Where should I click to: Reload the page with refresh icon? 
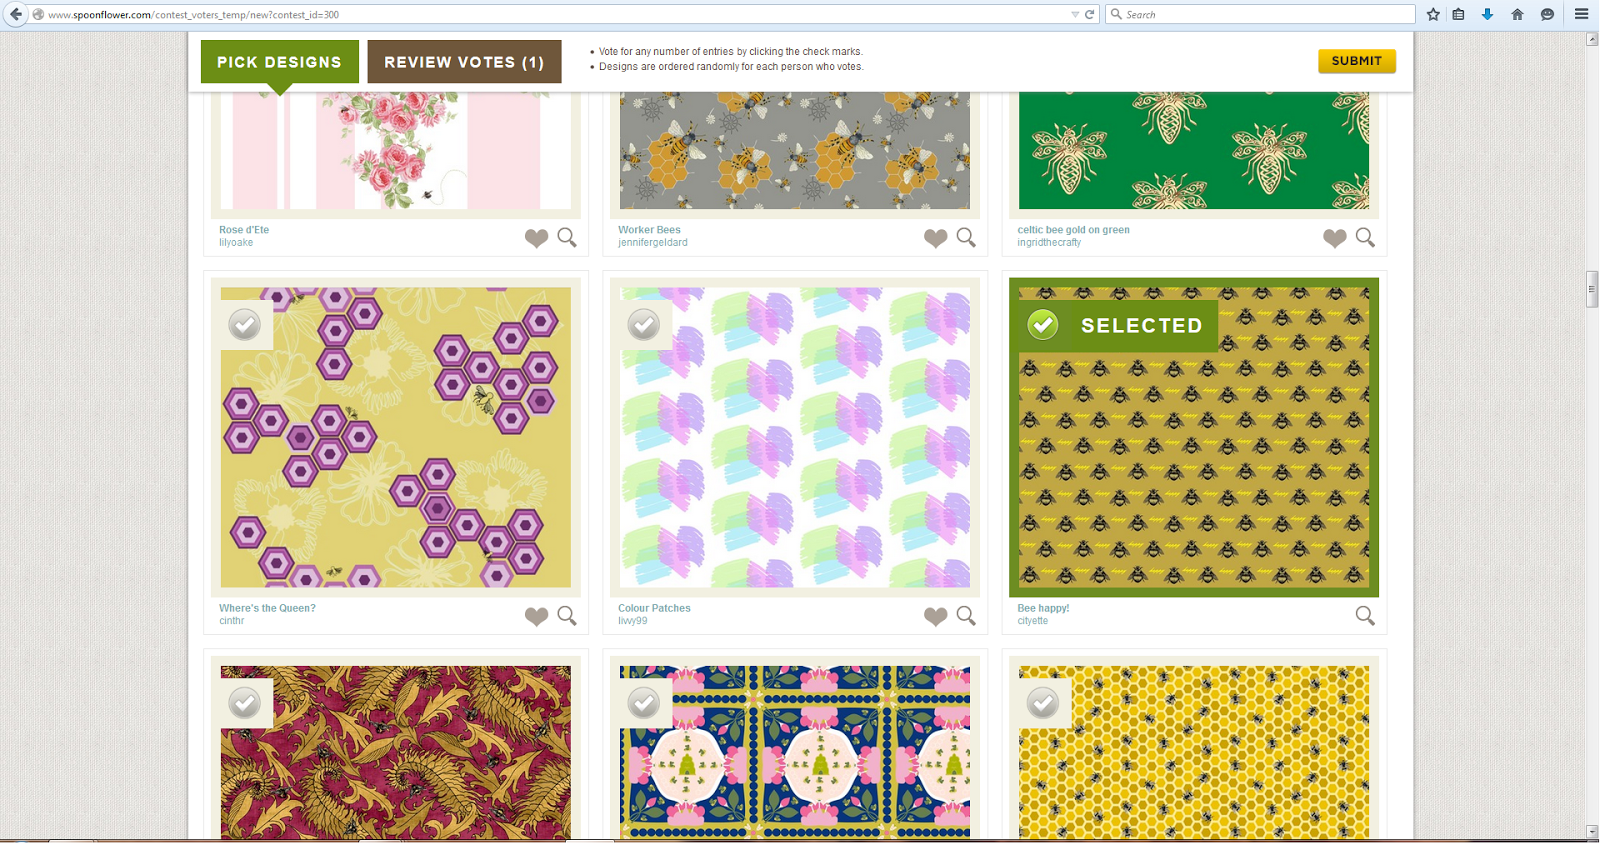[x=1090, y=14]
